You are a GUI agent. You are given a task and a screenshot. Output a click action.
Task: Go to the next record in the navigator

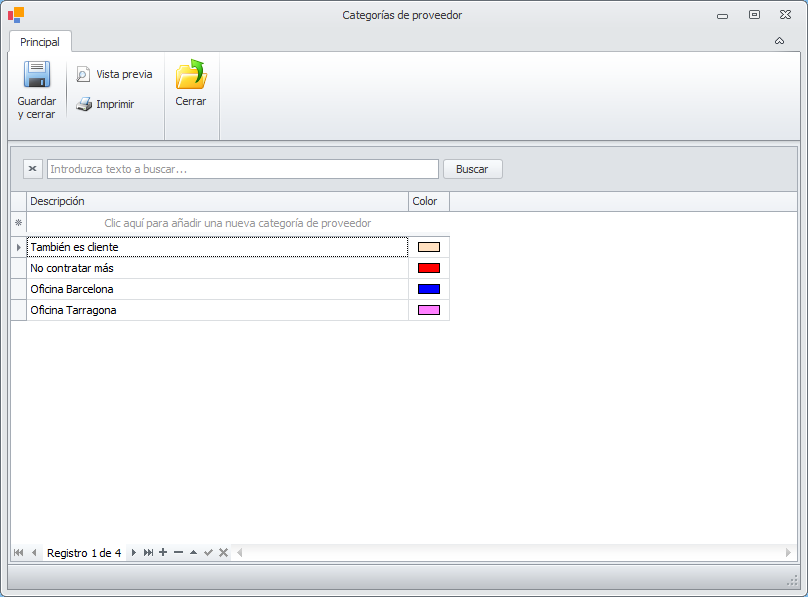pyautogui.click(x=133, y=553)
